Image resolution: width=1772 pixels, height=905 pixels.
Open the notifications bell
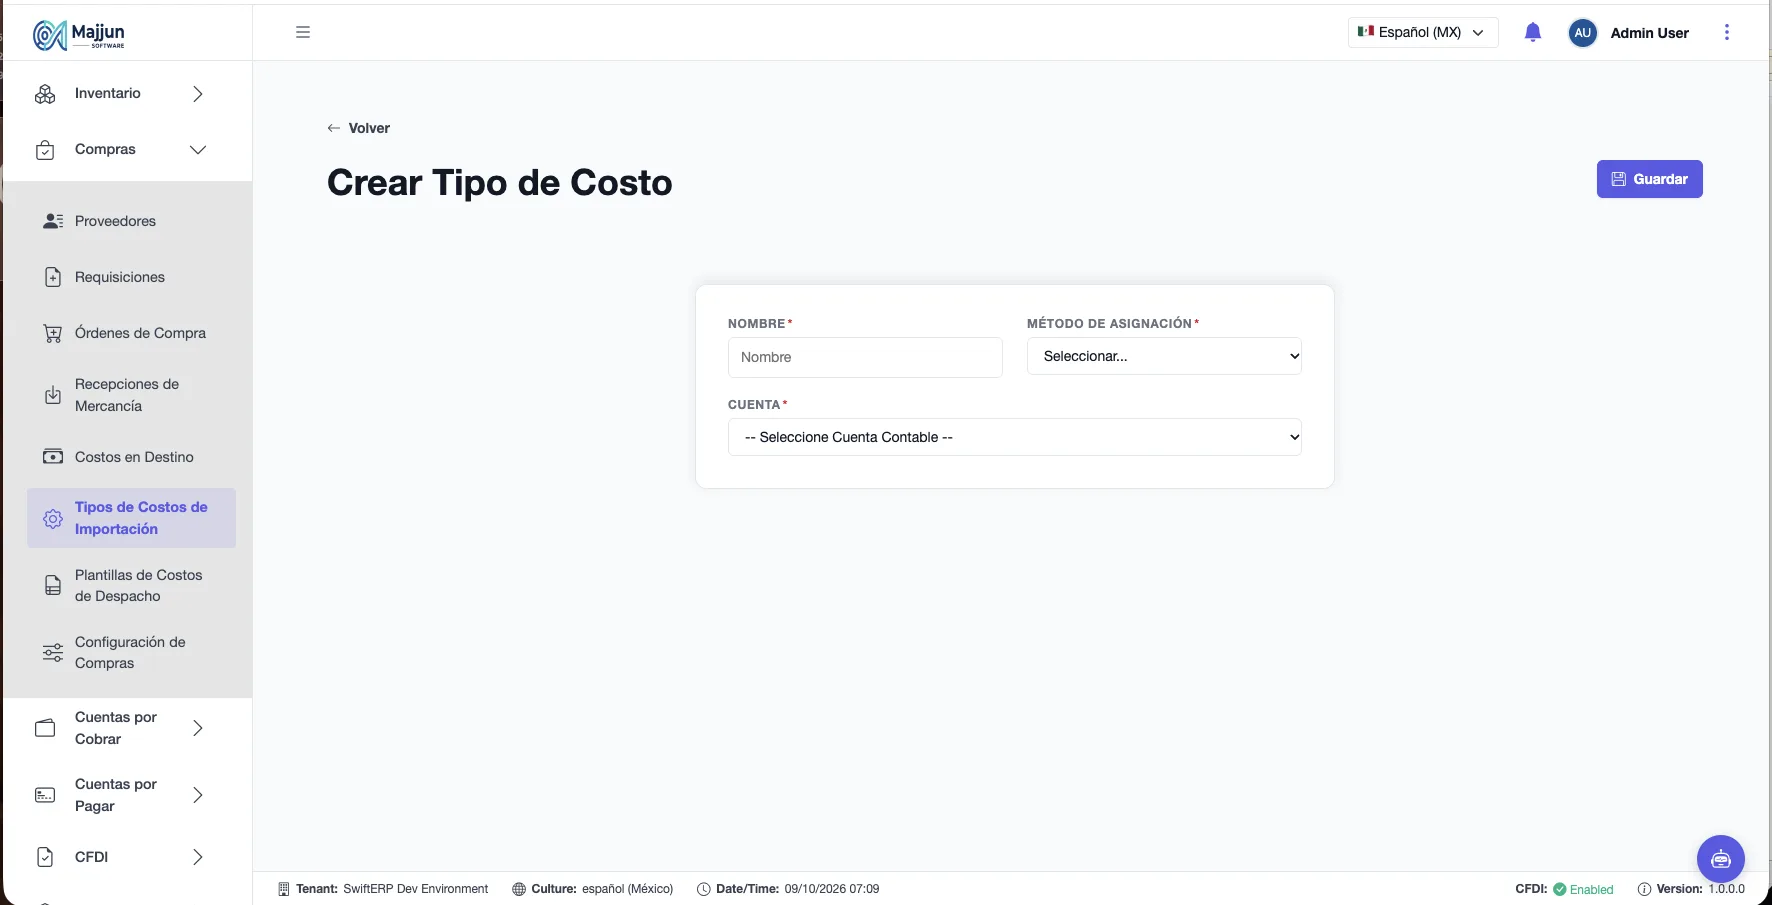click(x=1533, y=33)
